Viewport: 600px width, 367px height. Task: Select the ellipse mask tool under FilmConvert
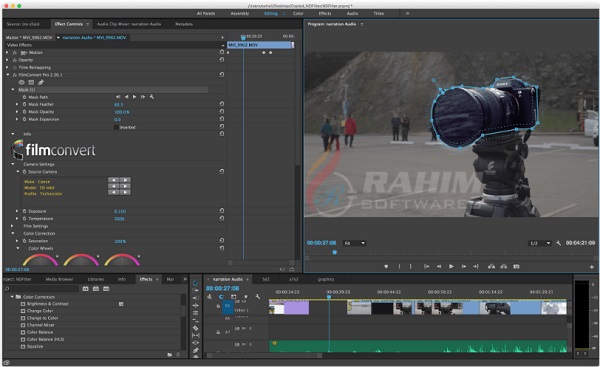coord(21,82)
